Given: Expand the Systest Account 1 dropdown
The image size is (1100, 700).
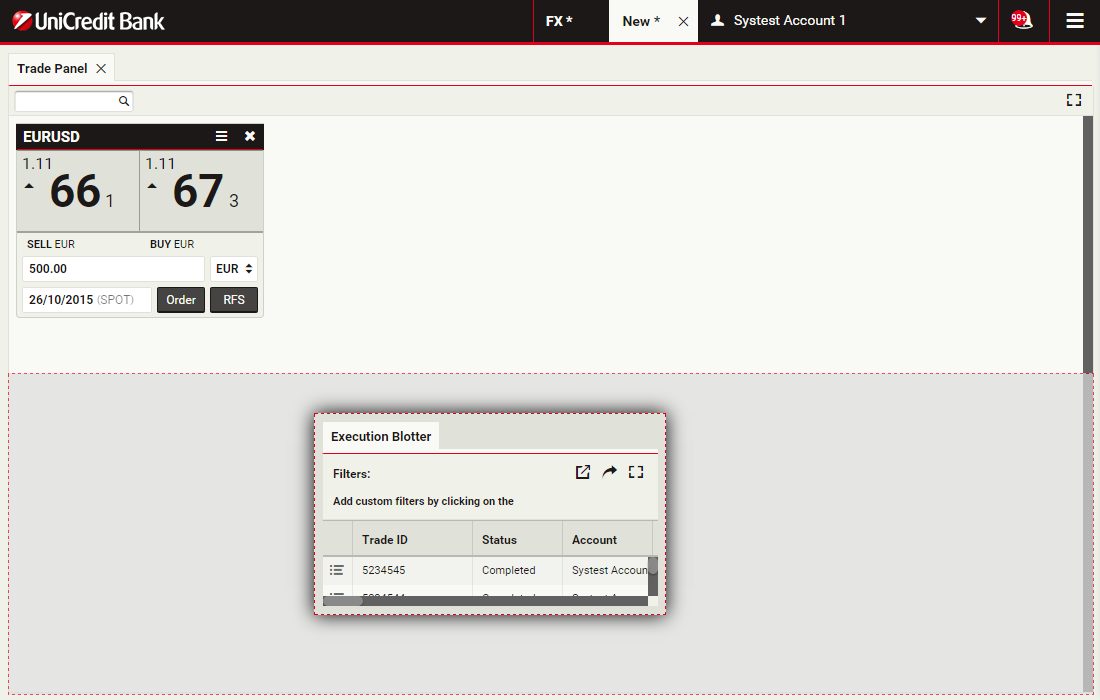Looking at the screenshot, I should click(981, 21).
